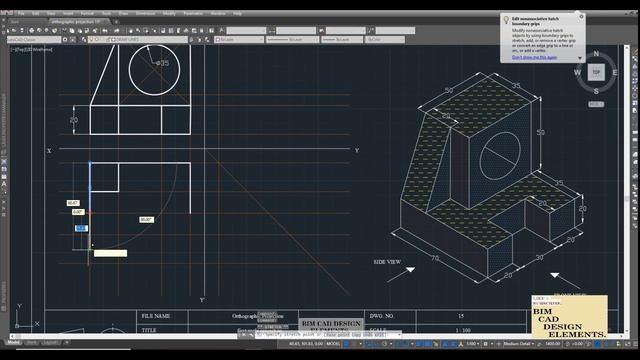This screenshot has height=360, width=640.
Task: Open the layer list dropdown
Action: [x=138, y=40]
